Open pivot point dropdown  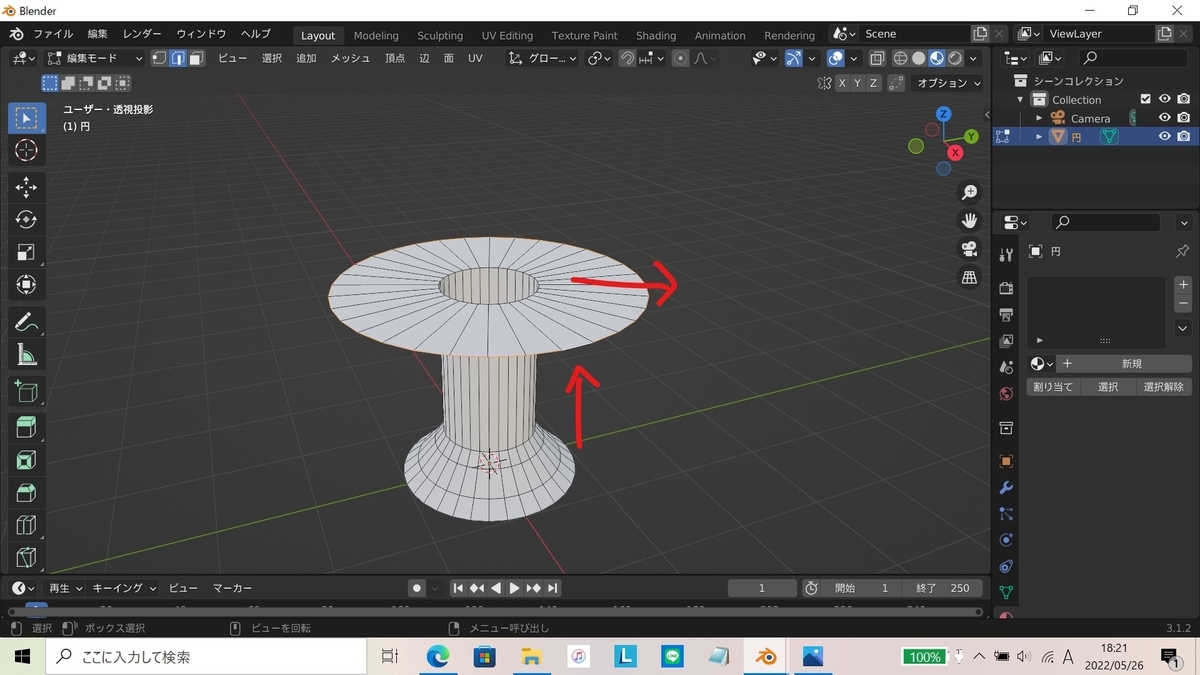tap(599, 59)
